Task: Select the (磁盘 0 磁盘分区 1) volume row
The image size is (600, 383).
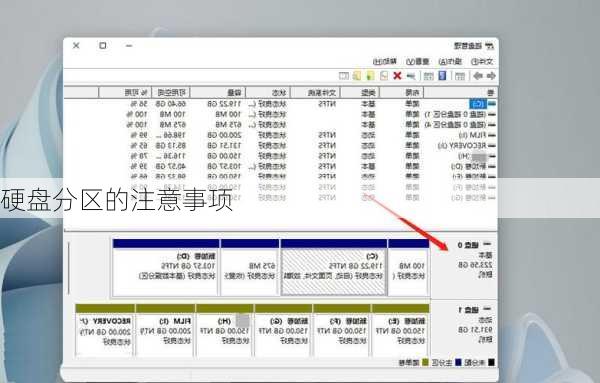Action: tap(280, 114)
